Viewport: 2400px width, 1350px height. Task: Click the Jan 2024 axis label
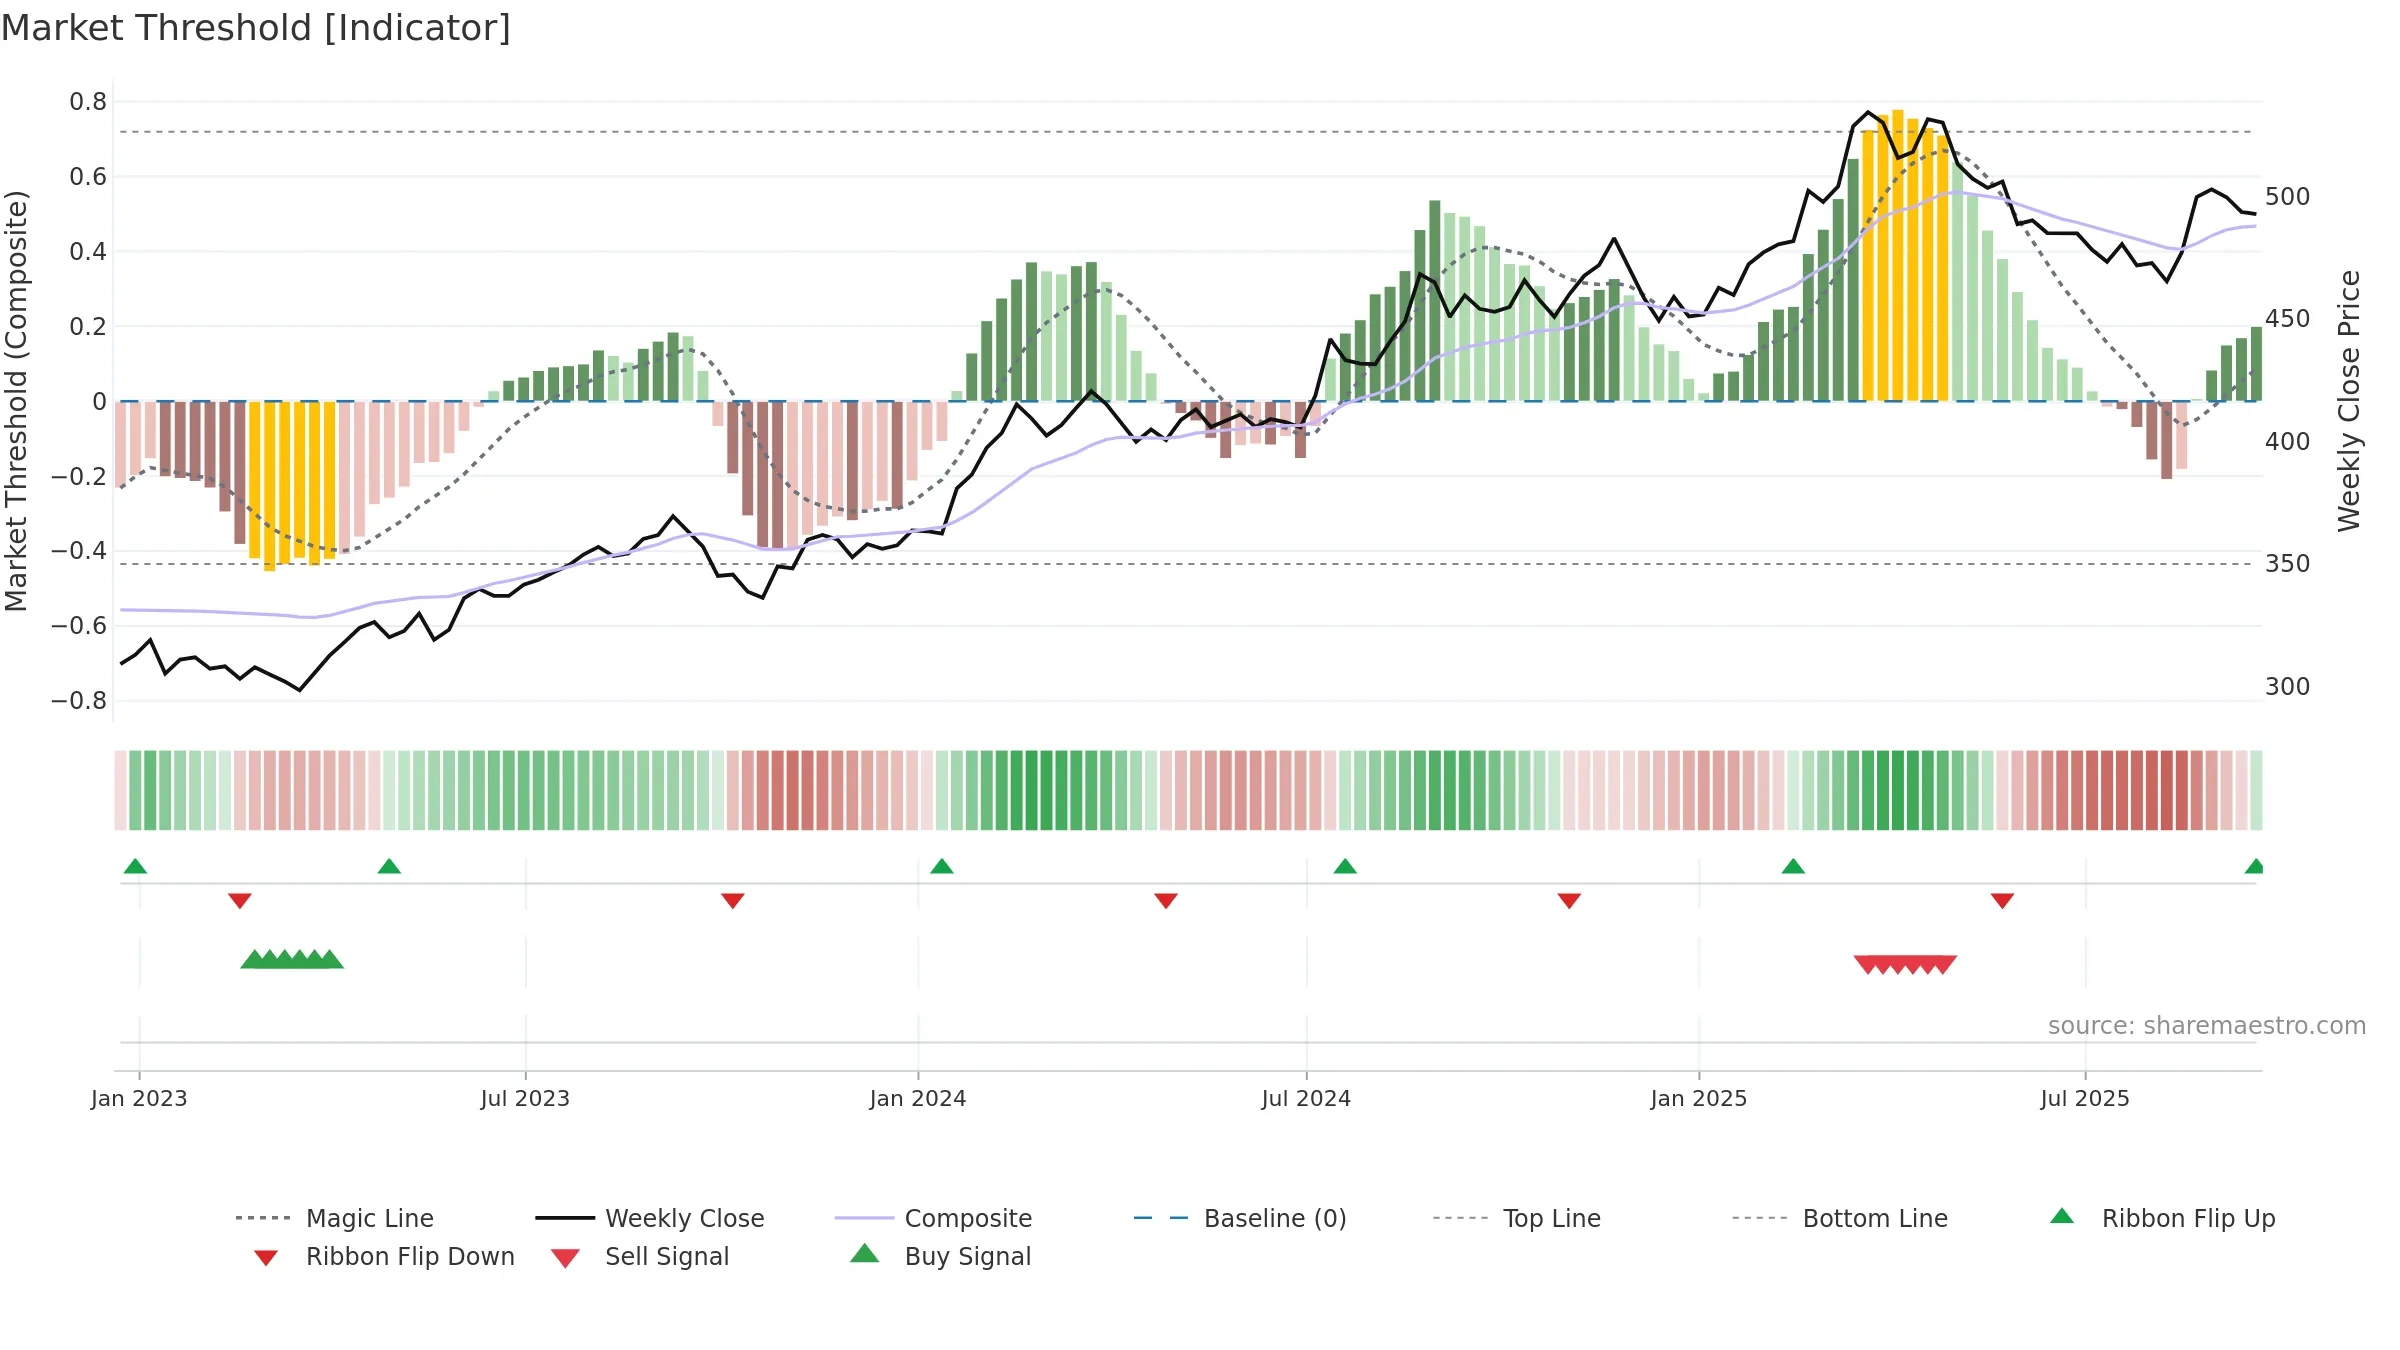tap(918, 1099)
